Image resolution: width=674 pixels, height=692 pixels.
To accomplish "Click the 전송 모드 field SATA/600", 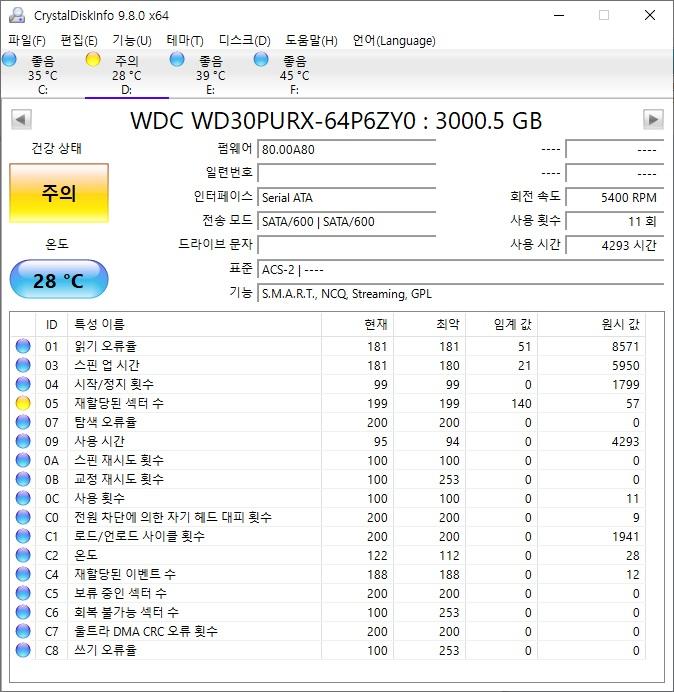I will [346, 221].
